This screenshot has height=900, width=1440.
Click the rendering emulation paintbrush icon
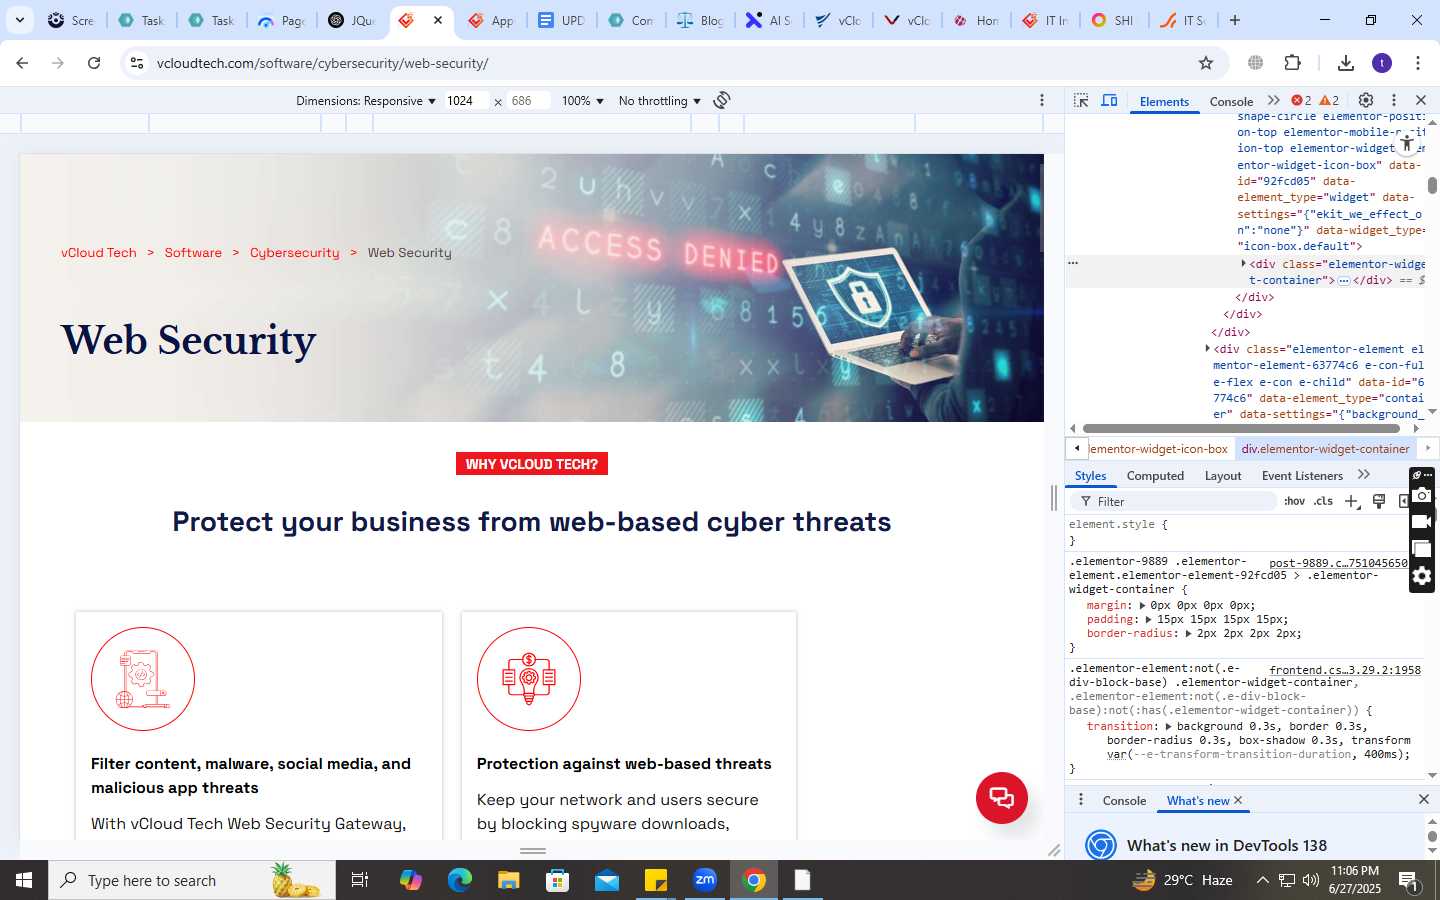click(1379, 501)
